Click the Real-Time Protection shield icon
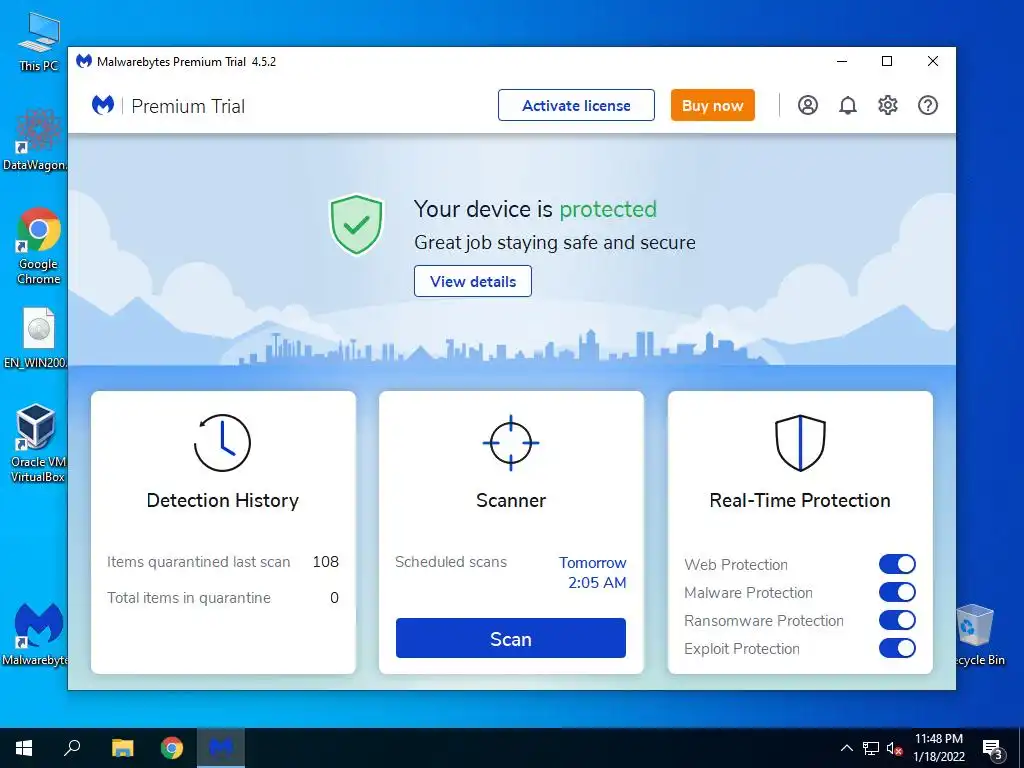 click(800, 443)
